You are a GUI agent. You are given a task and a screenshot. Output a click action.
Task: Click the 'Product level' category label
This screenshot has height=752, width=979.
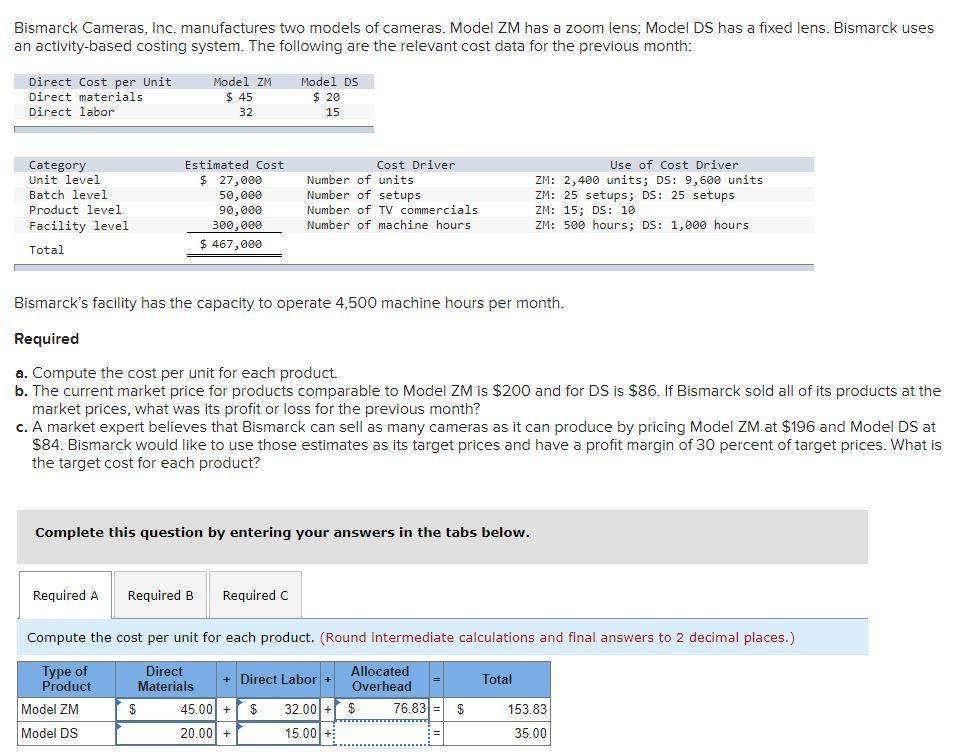click(75, 210)
